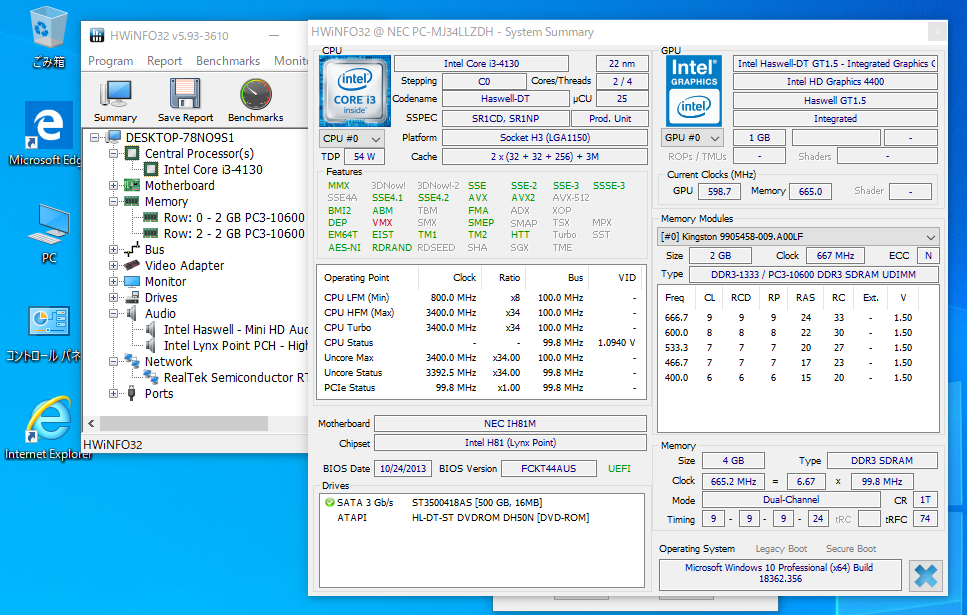Click the Operating System Windows 10 field
967x615 pixels.
(x=780, y=574)
